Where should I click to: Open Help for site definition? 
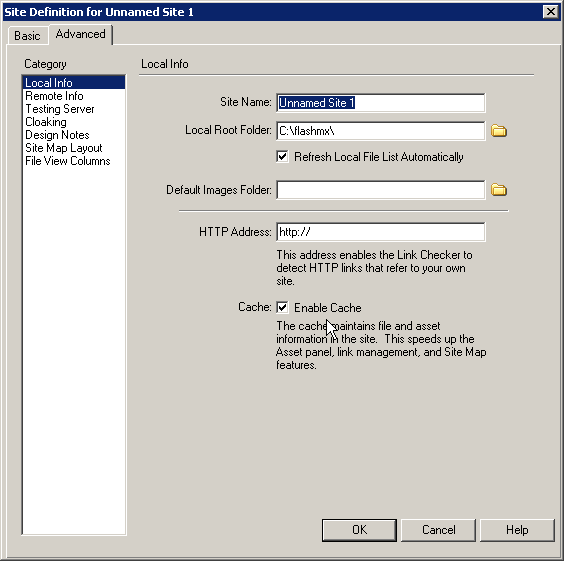pyautogui.click(x=517, y=530)
